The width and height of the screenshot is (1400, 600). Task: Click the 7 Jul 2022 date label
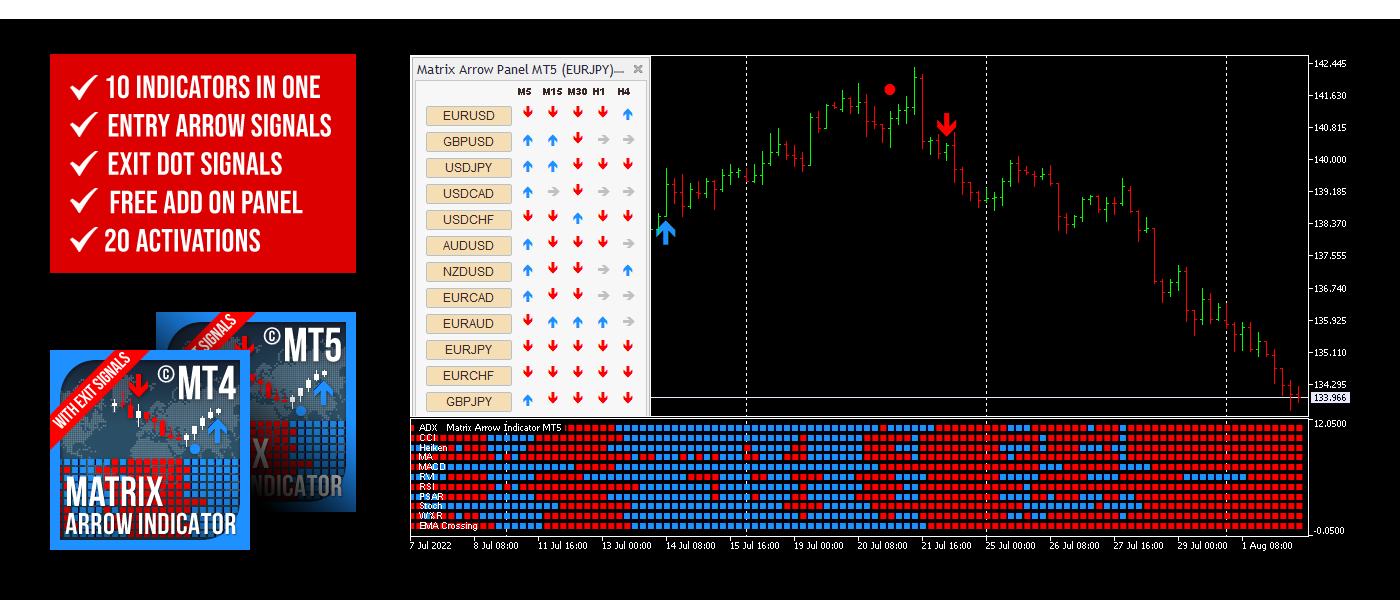(431, 546)
